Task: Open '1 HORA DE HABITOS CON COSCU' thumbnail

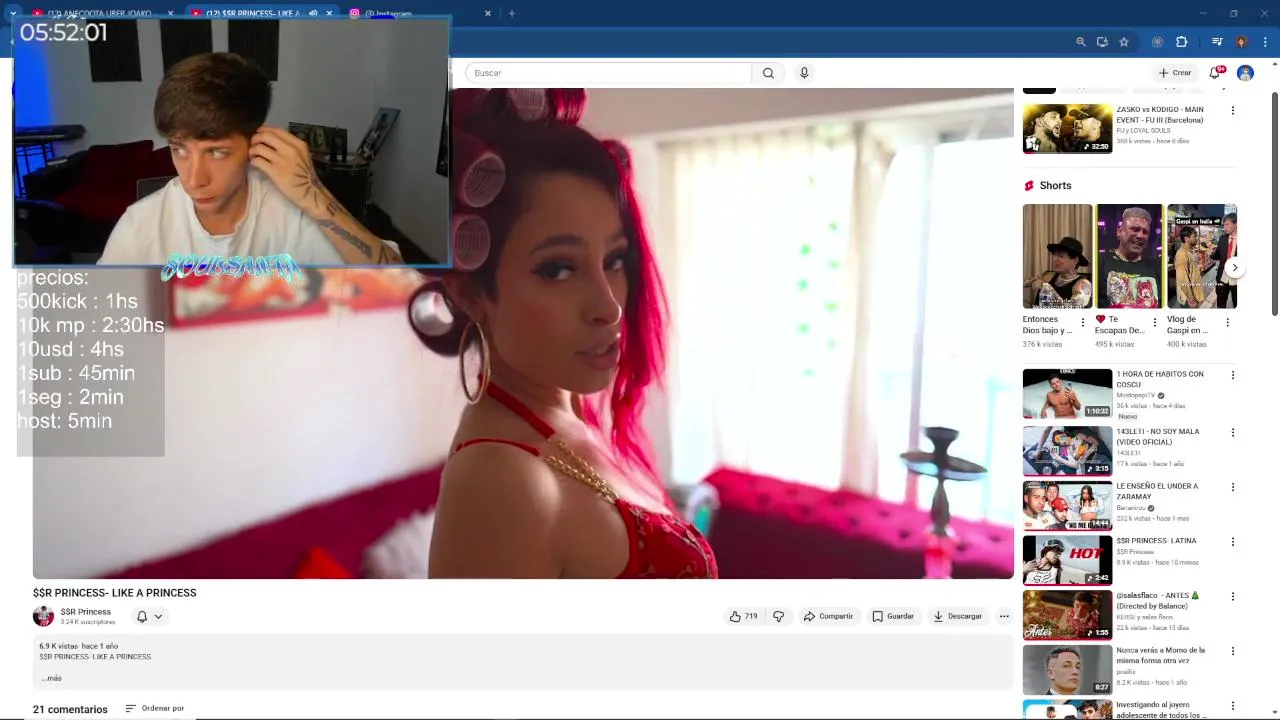Action: (1067, 393)
